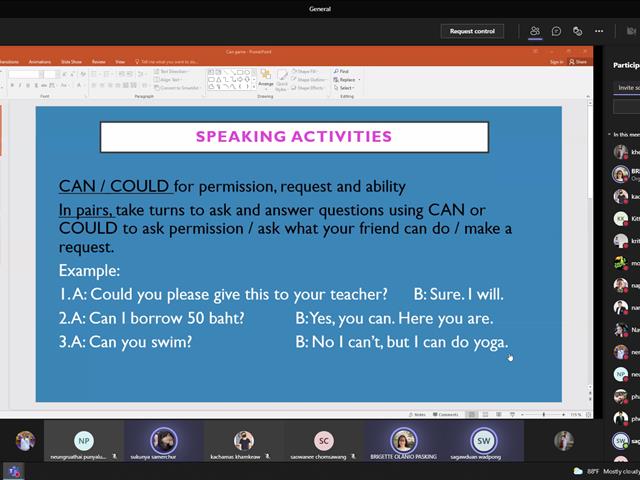Screen dimensions: 640x480
Task: Open Quick Styles gallery
Action: click(x=282, y=80)
